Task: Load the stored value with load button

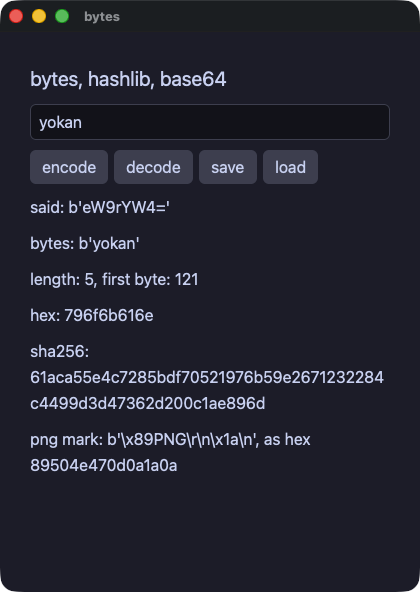Action: click(x=290, y=167)
